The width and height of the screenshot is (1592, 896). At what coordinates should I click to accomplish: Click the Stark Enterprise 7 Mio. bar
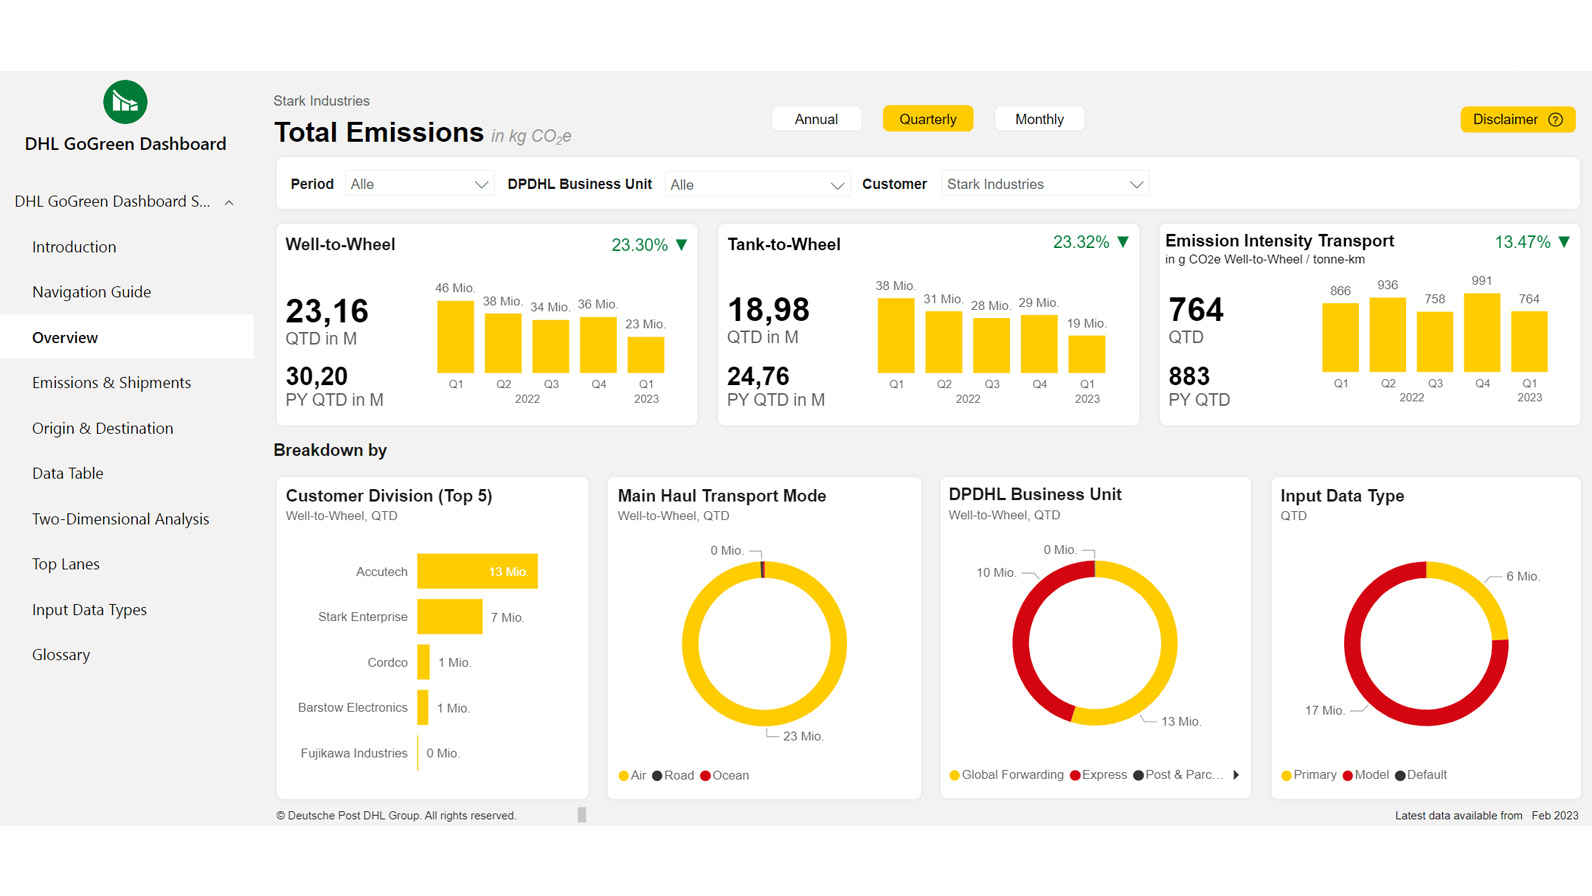[450, 617]
